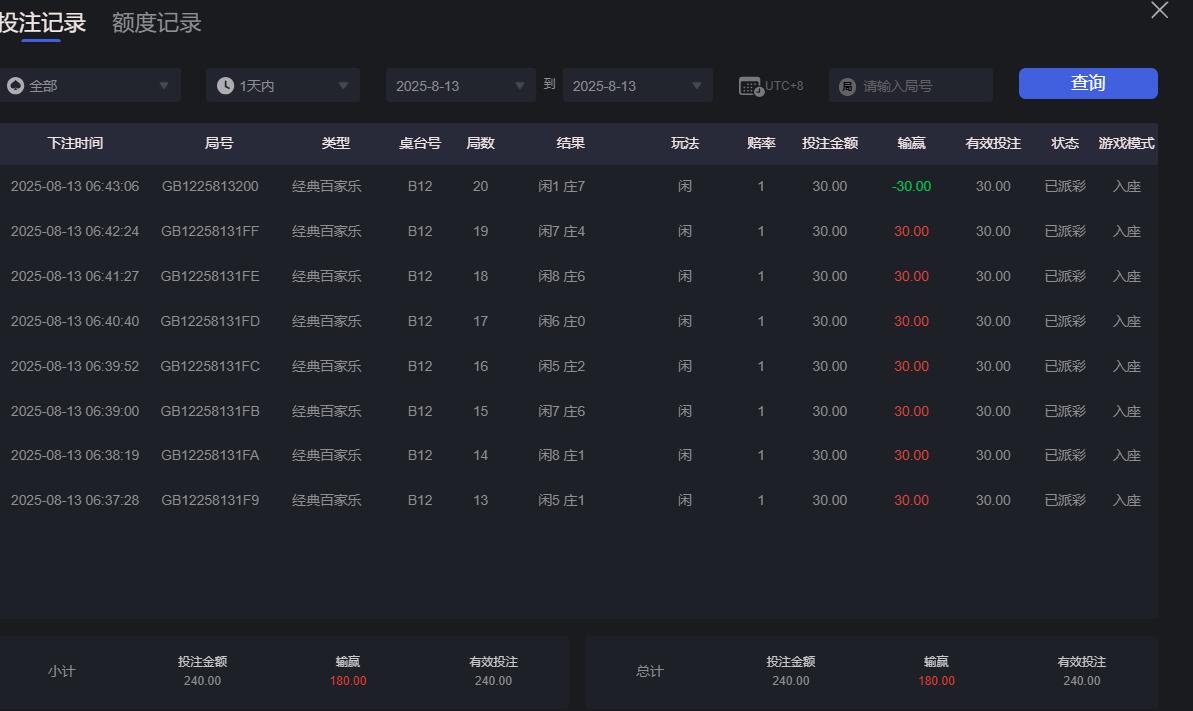Close the betting records dialog

pos(1159,11)
